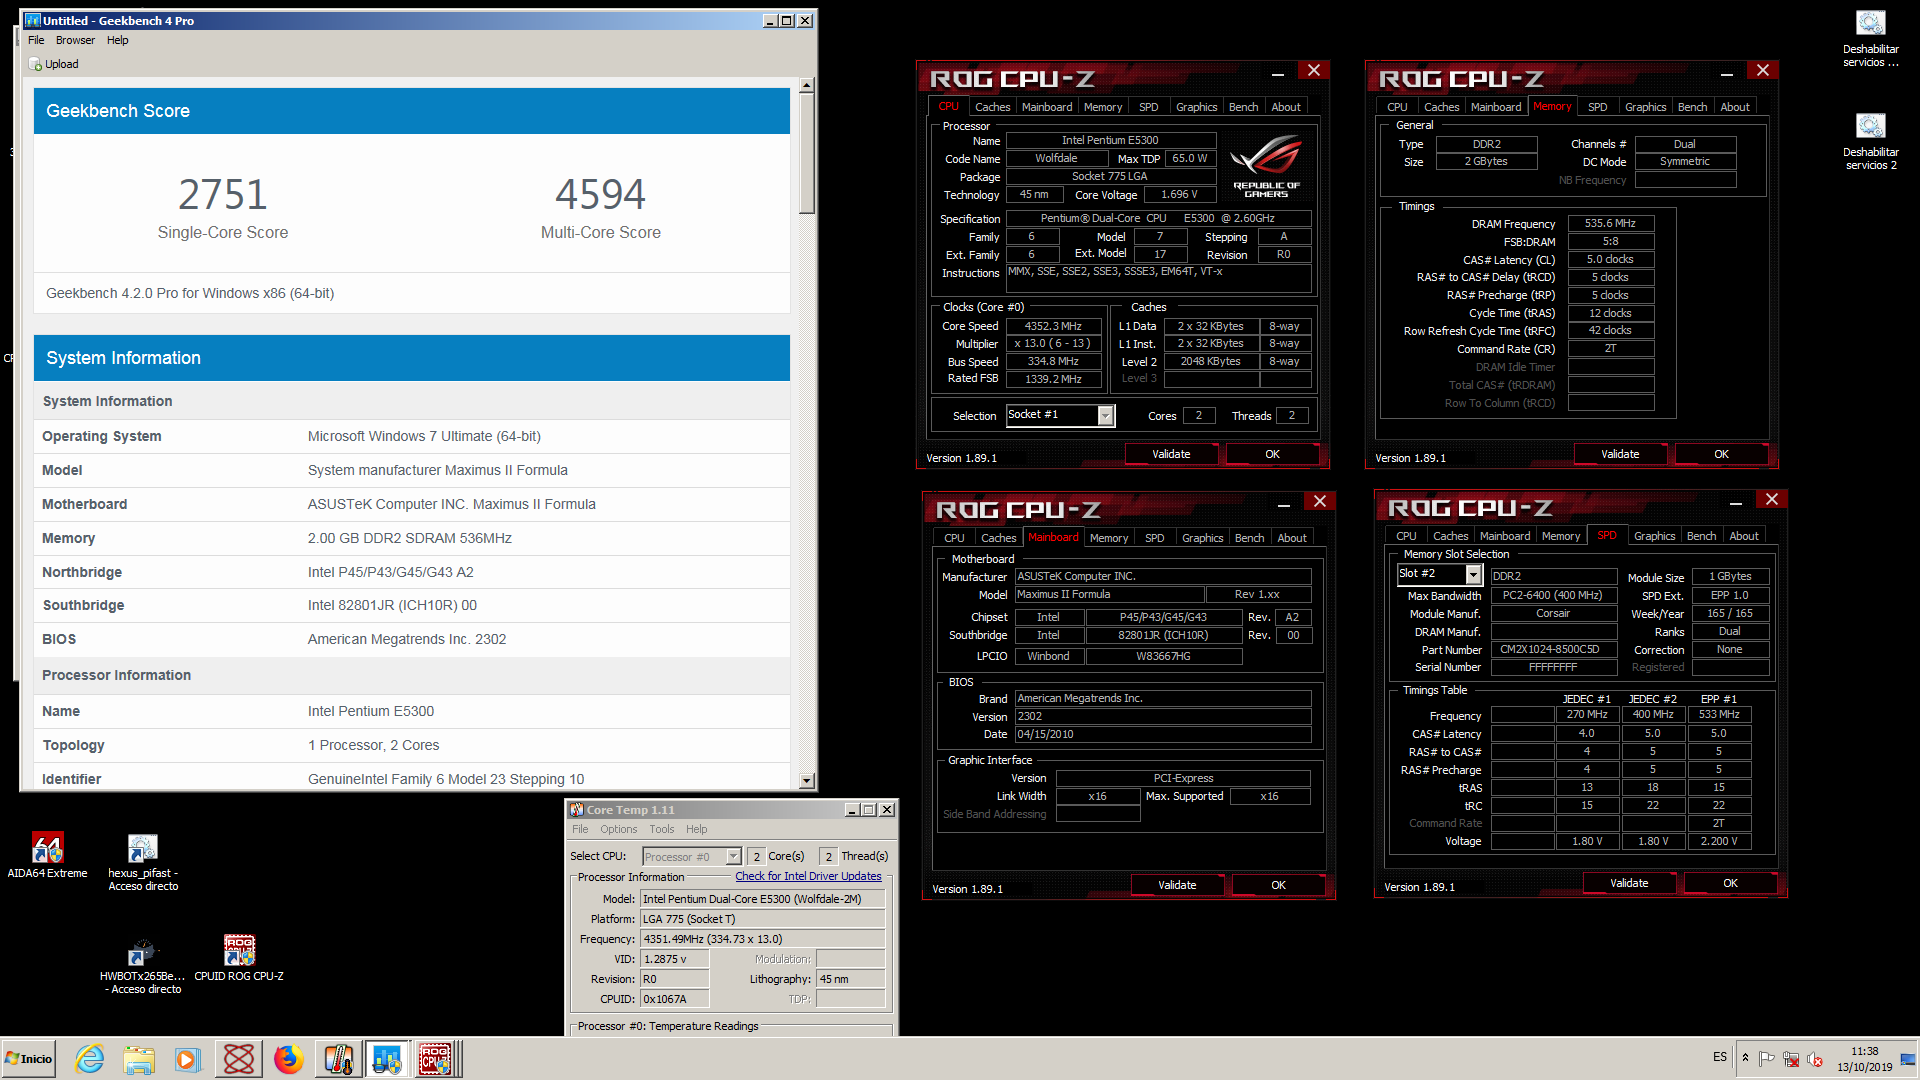Open Core Temp File menu

tap(580, 829)
